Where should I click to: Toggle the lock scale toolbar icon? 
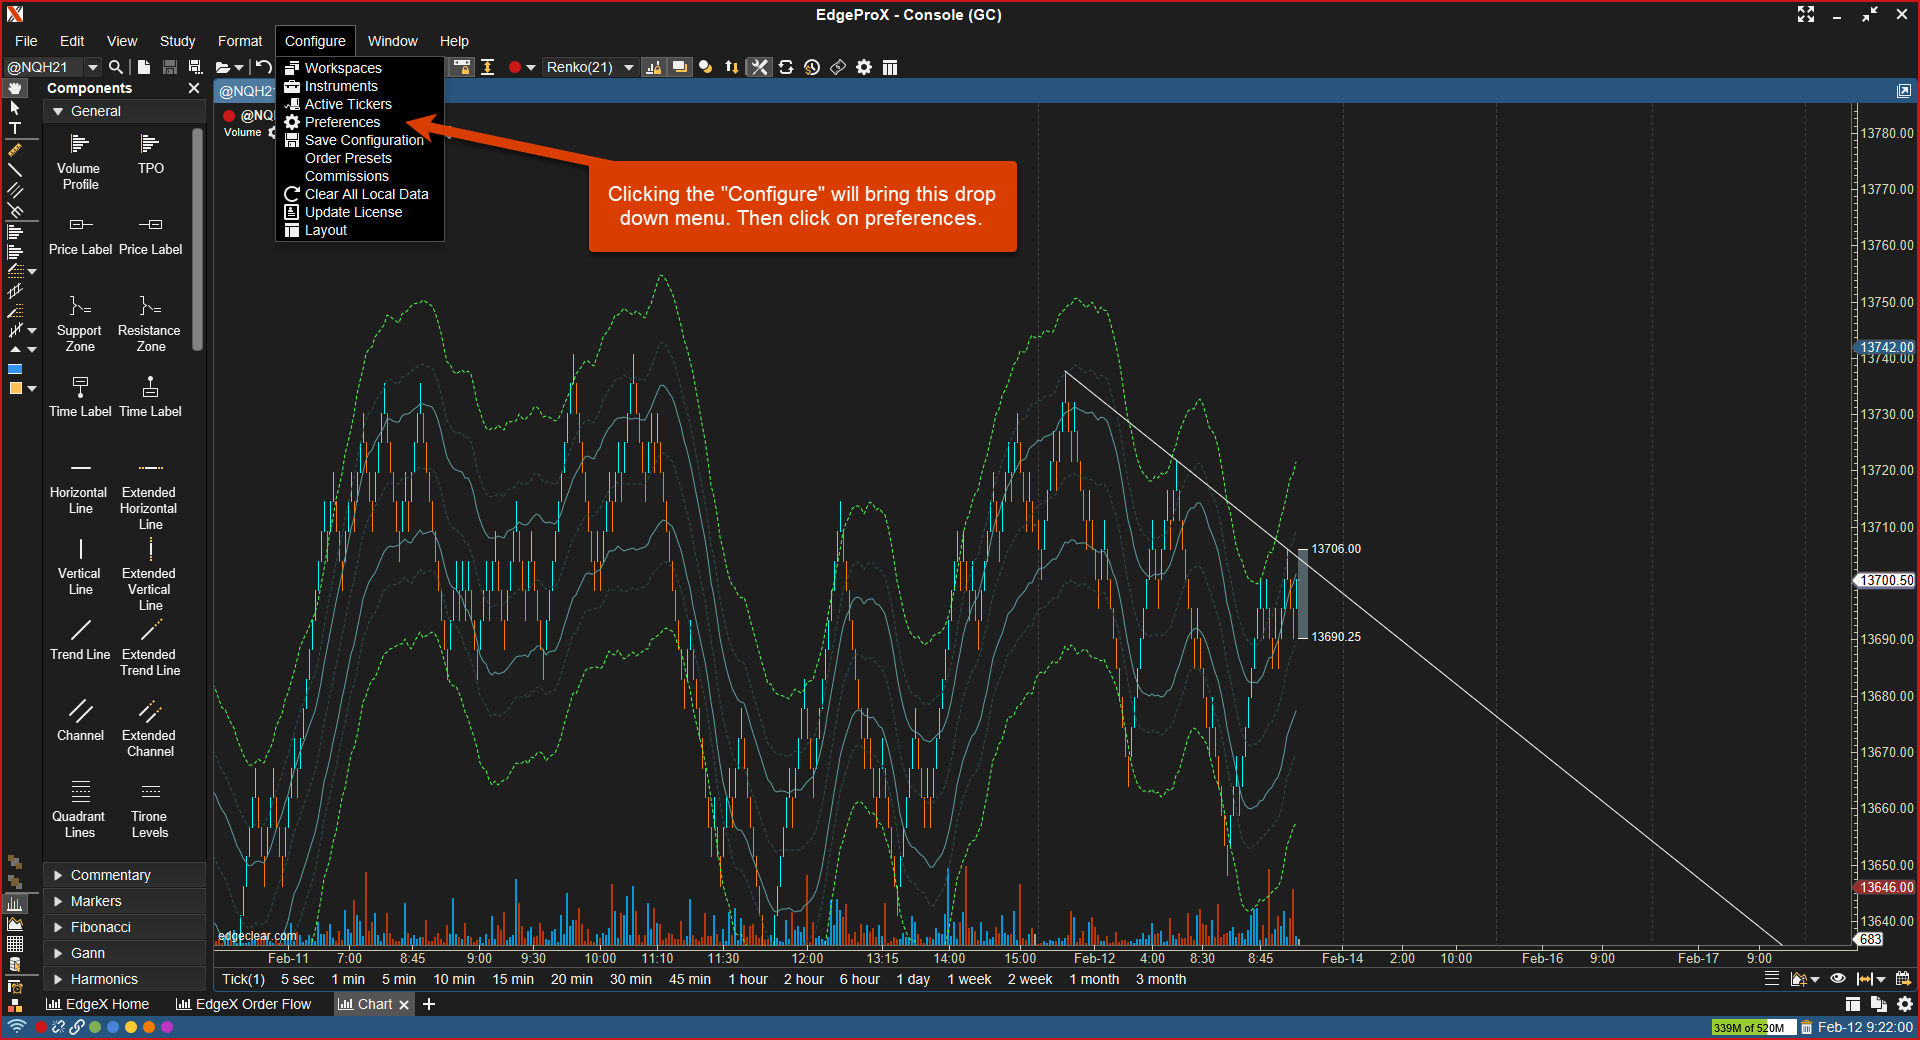(462, 67)
